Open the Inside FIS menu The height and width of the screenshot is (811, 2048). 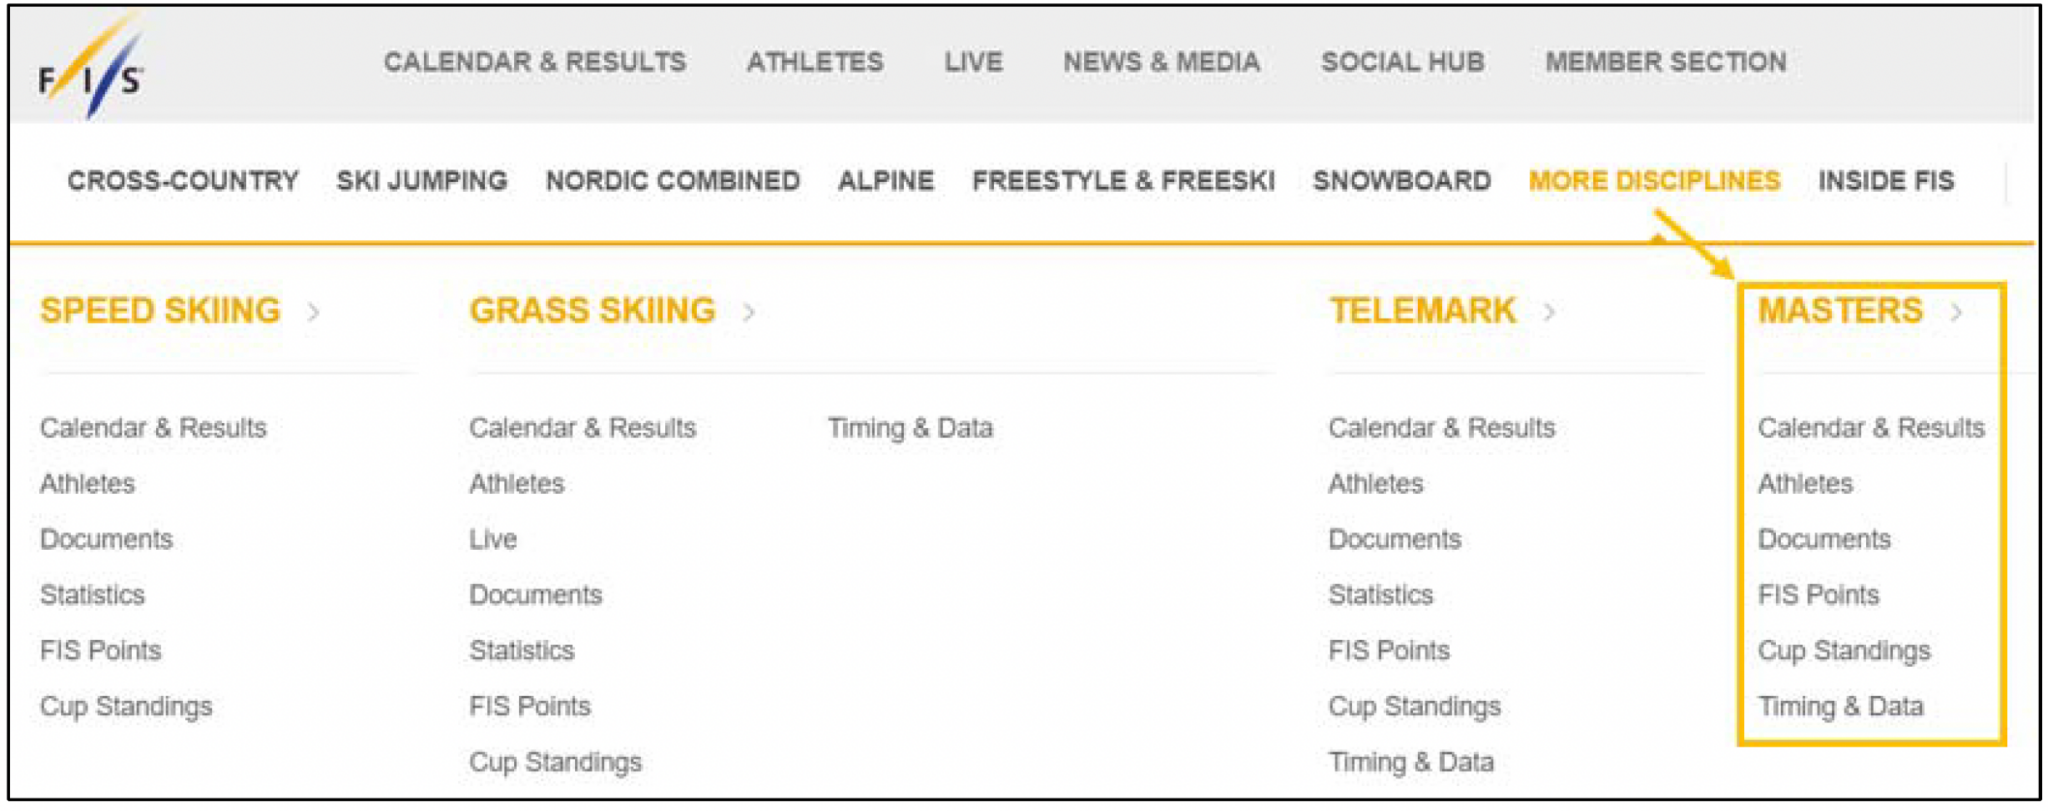[x=1888, y=180]
